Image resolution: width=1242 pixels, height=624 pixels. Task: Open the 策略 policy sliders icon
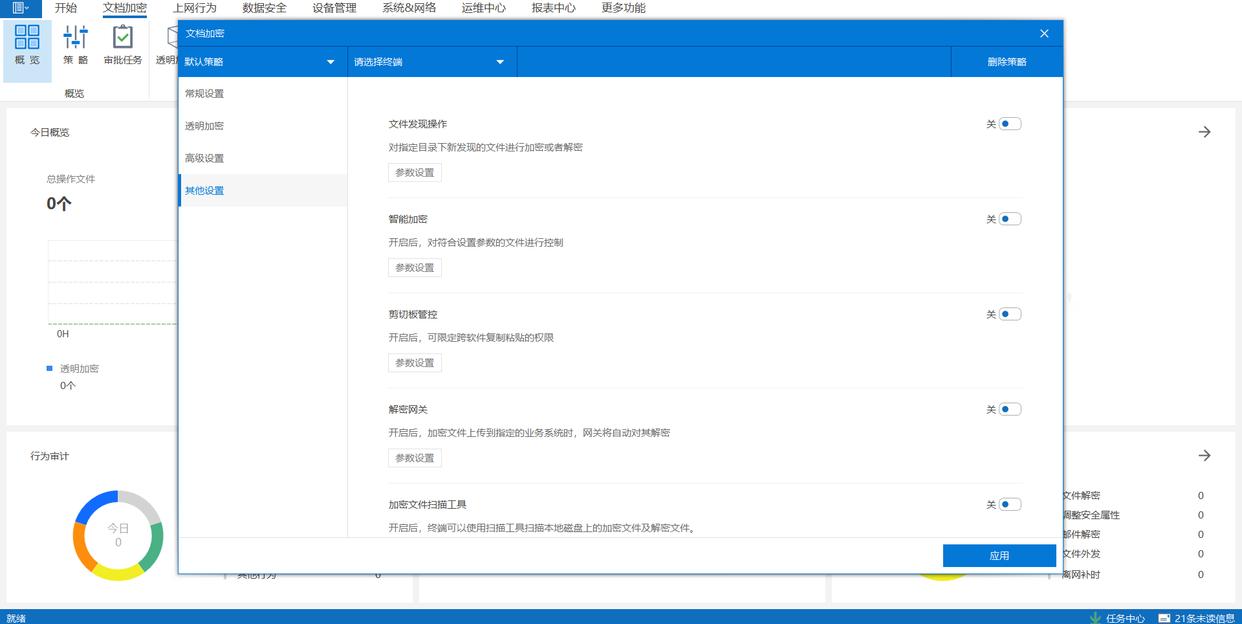coord(75,38)
